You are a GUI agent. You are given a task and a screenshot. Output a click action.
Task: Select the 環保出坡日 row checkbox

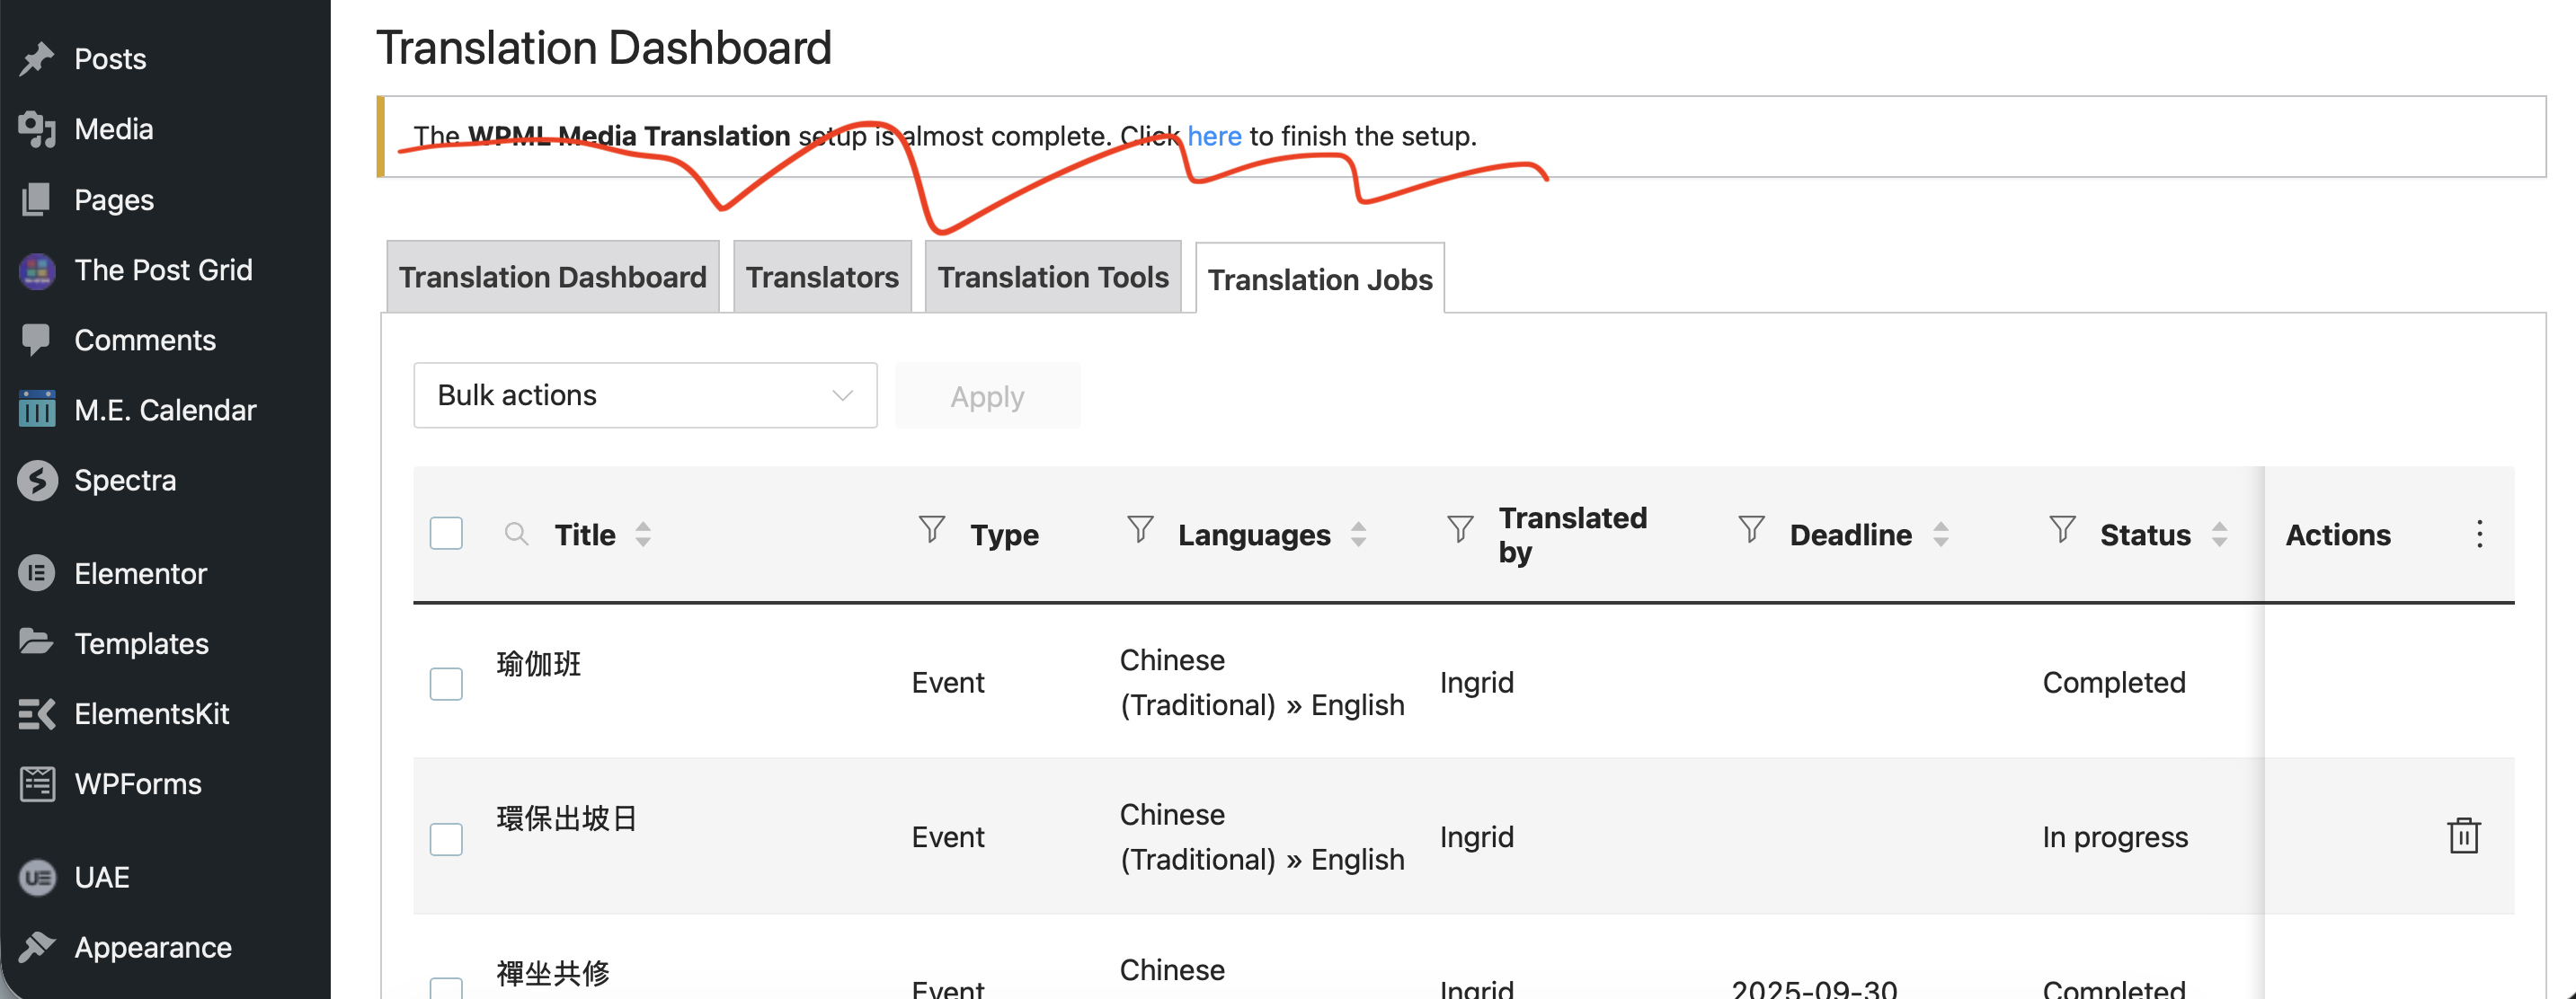446,839
